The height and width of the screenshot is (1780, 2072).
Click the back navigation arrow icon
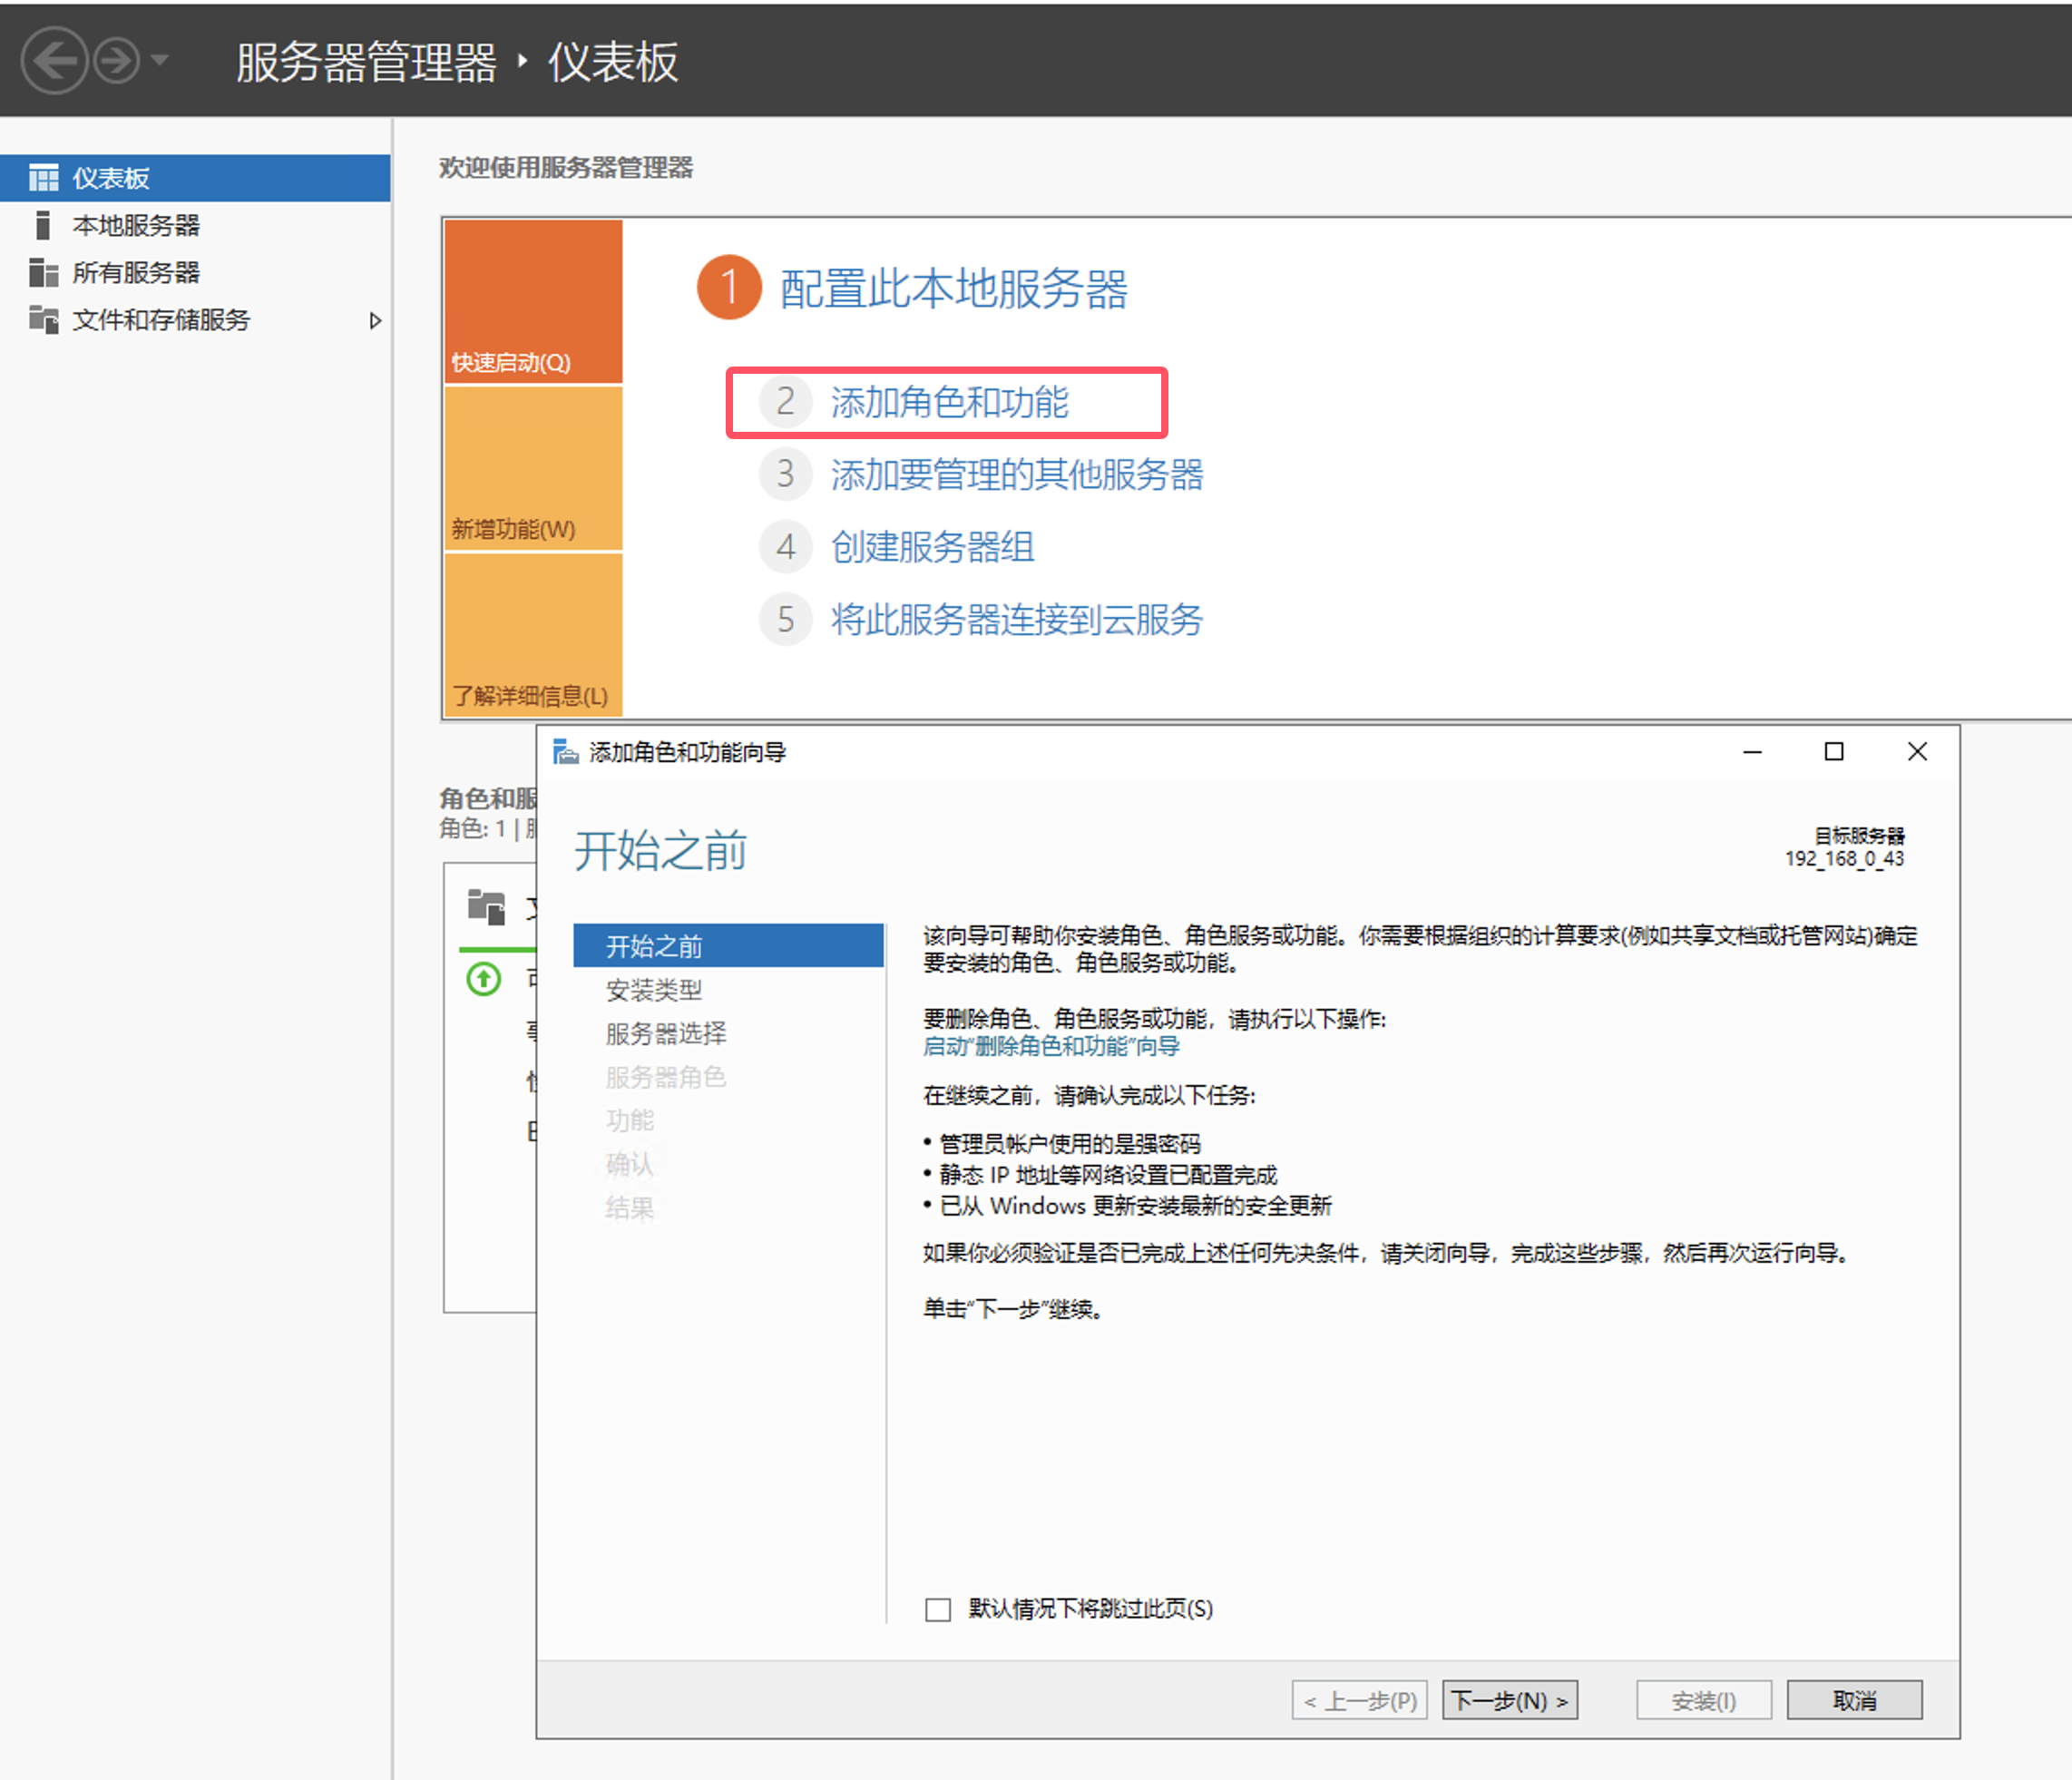54,61
